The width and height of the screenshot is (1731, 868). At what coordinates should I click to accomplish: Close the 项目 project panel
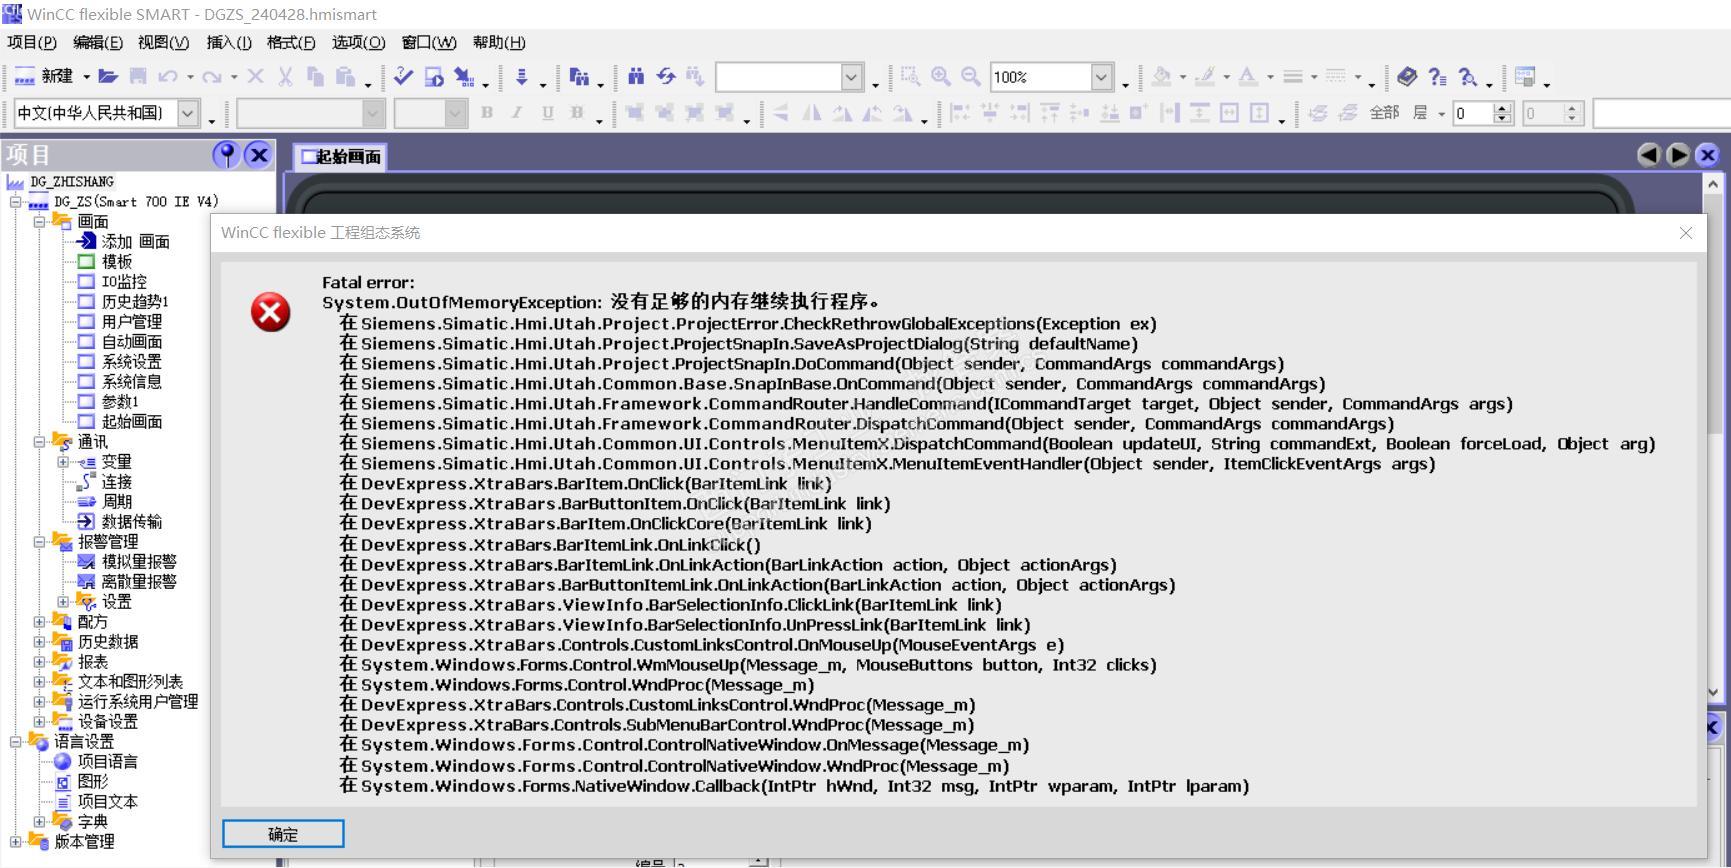[x=259, y=154]
